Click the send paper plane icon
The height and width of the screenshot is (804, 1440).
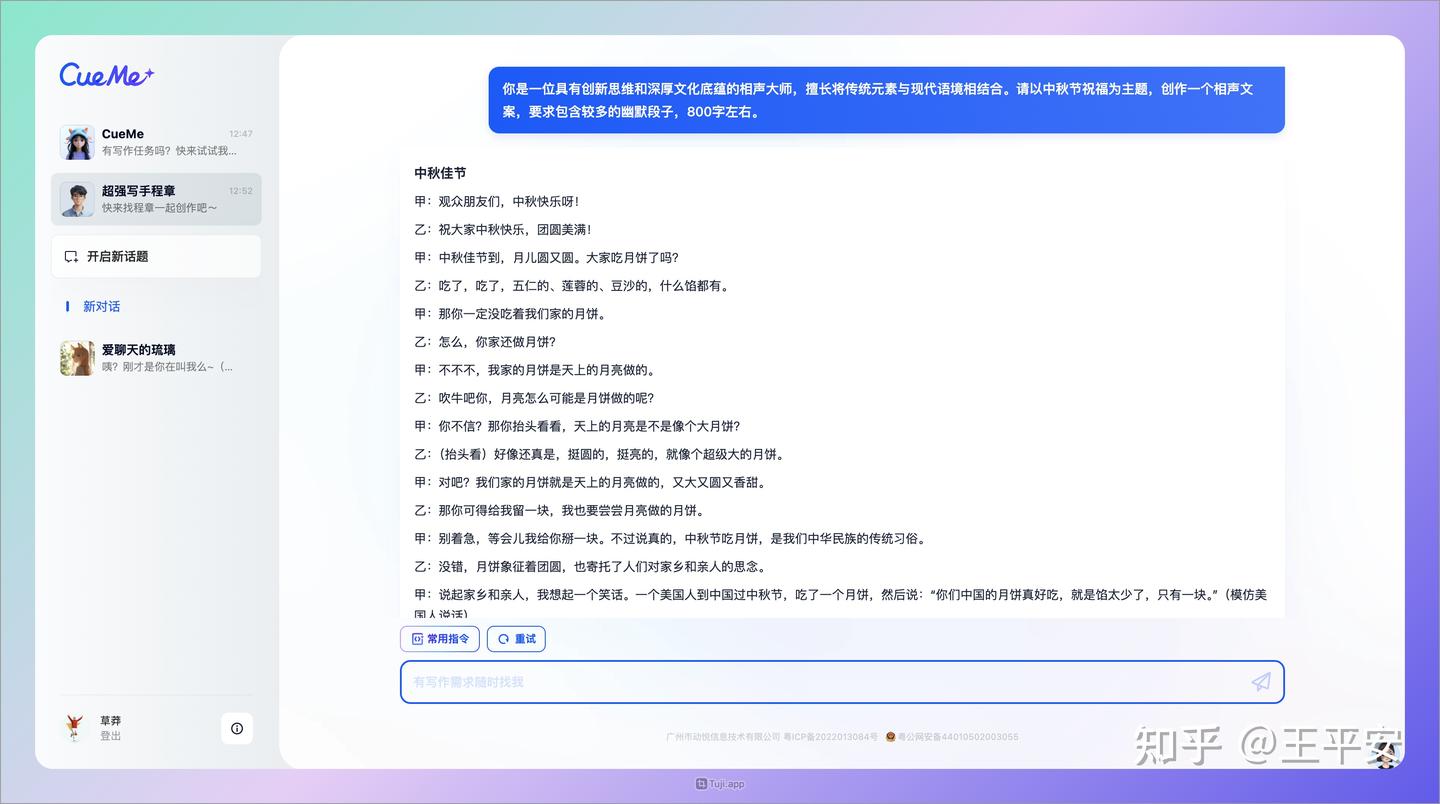1261,681
